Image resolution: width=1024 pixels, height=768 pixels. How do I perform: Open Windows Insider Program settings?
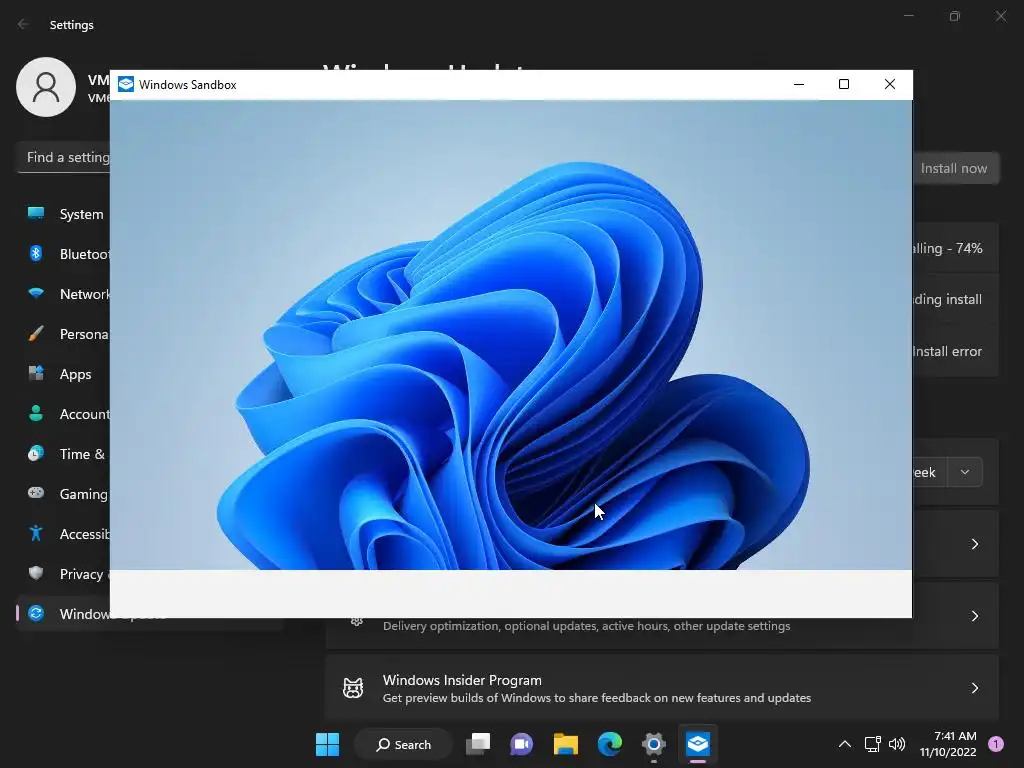[x=662, y=688]
